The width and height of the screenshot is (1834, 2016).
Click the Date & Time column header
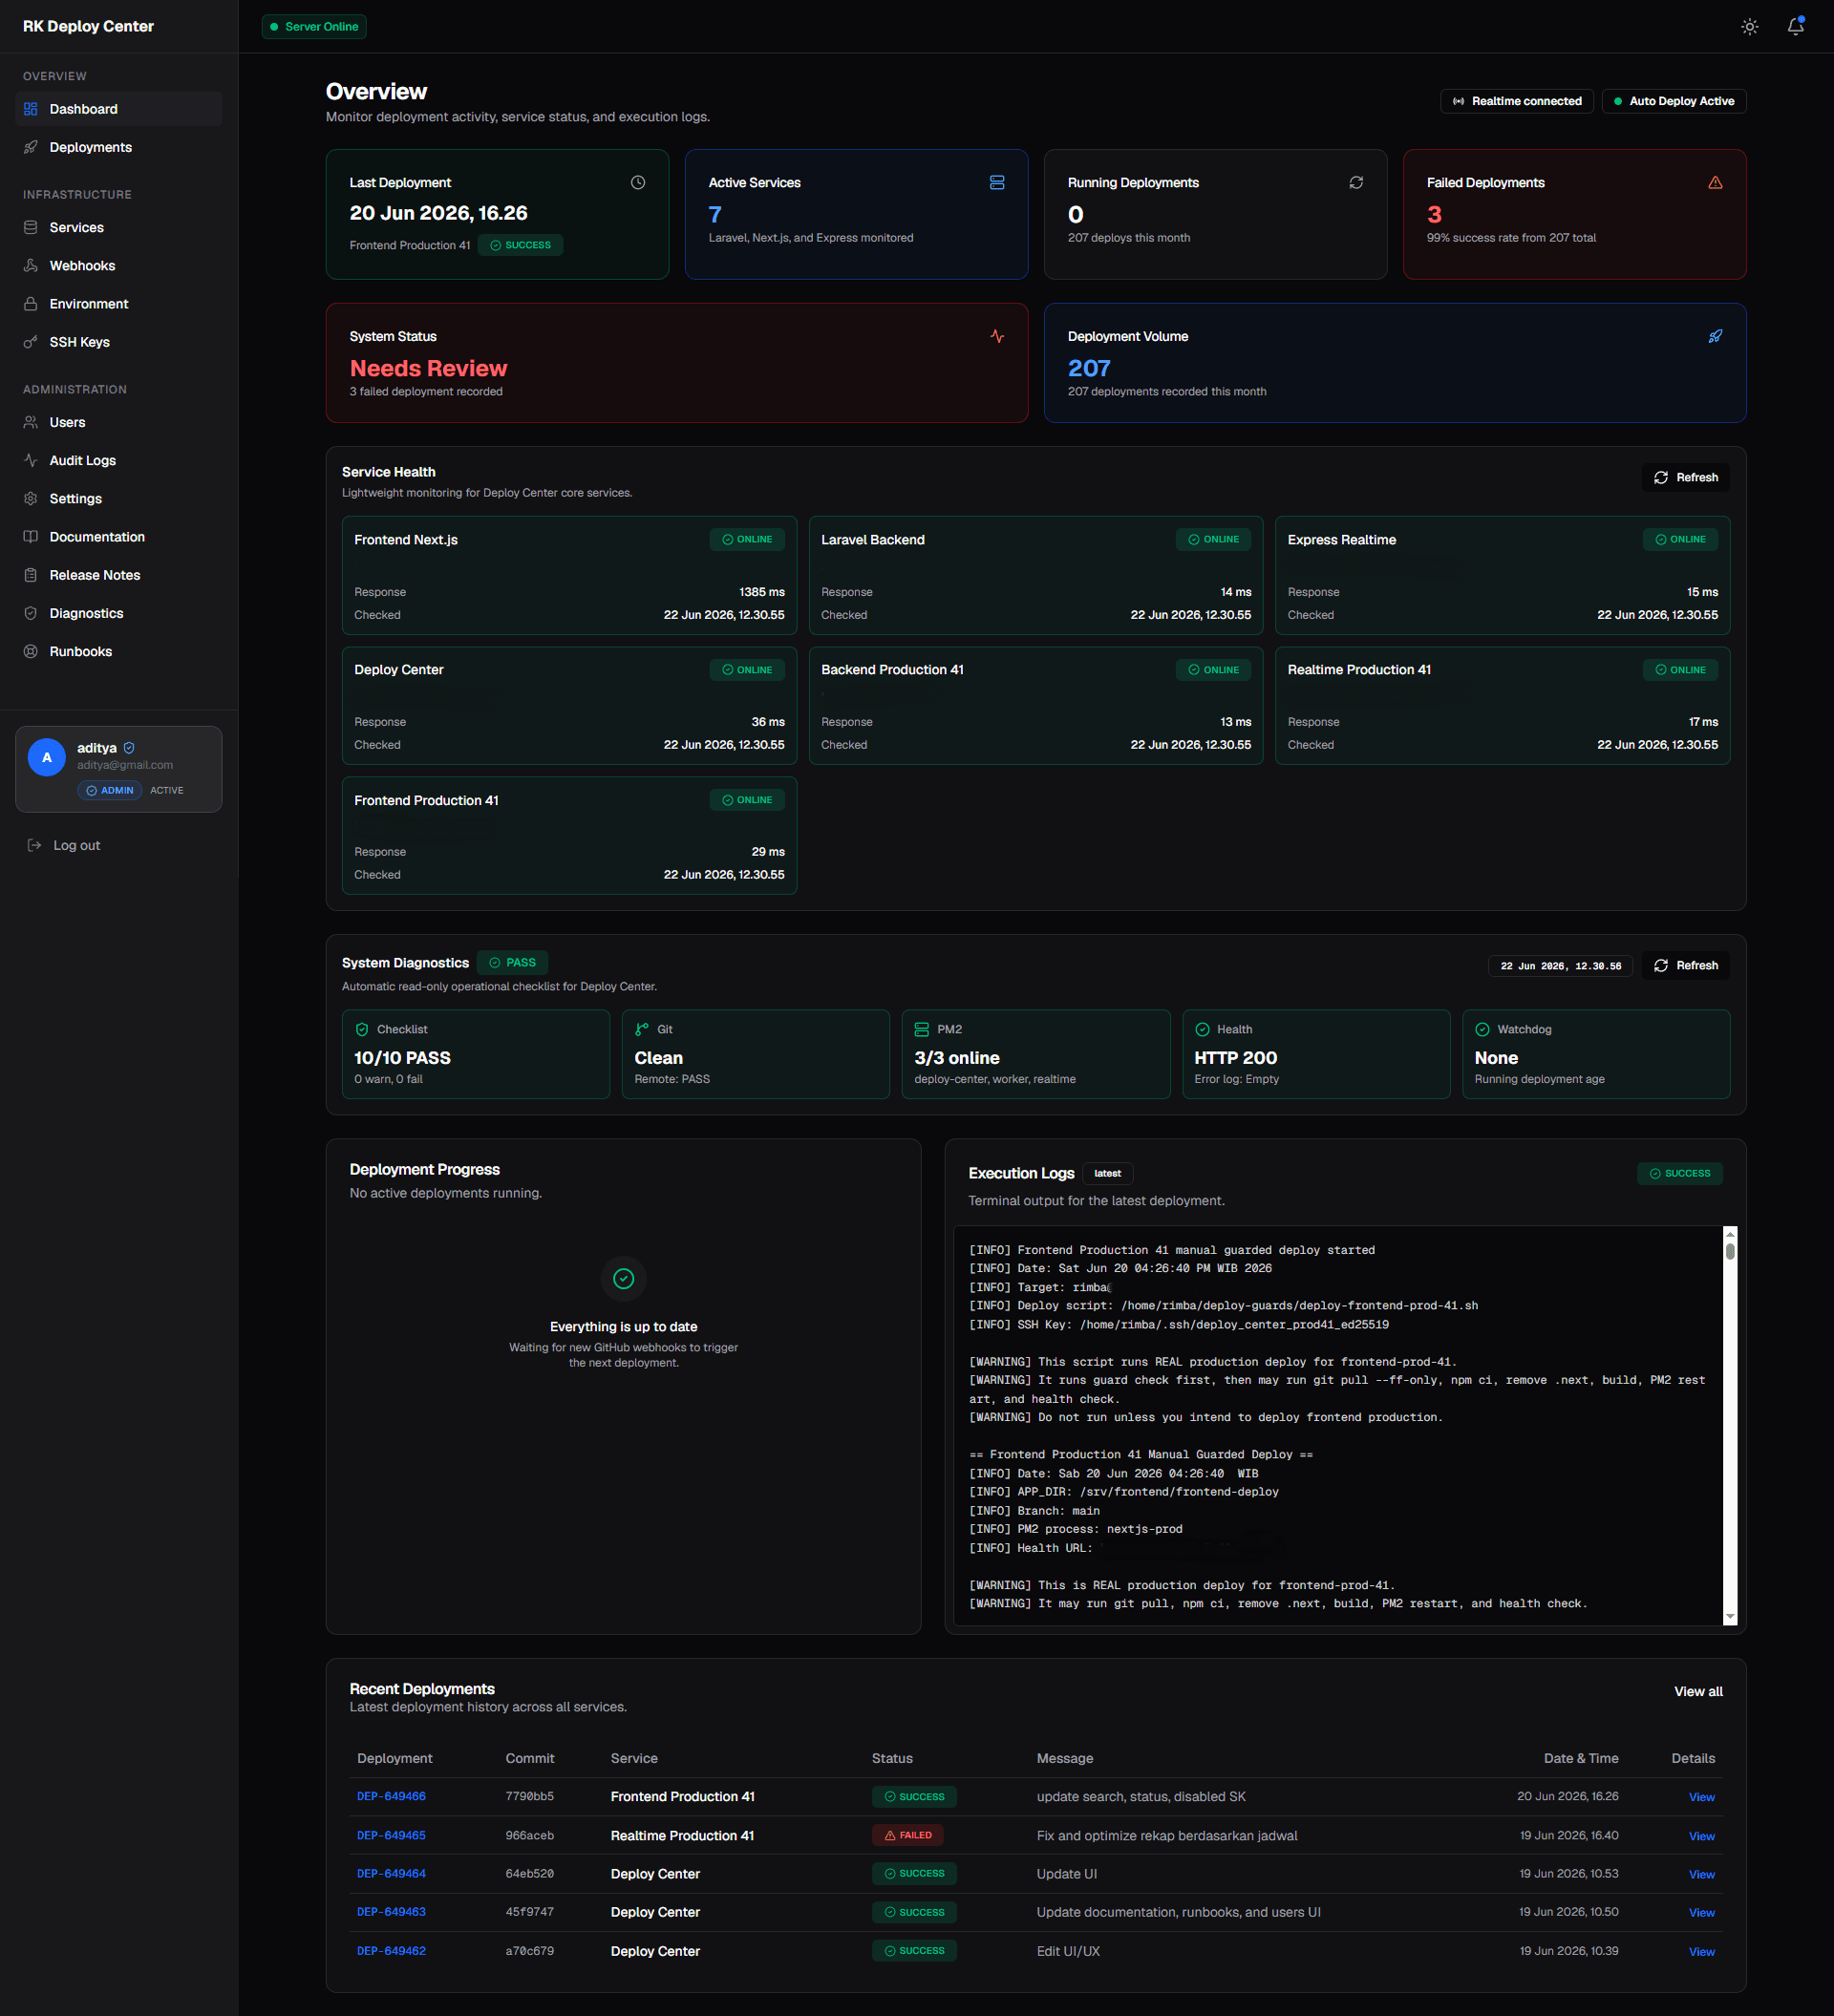pyautogui.click(x=1580, y=1758)
